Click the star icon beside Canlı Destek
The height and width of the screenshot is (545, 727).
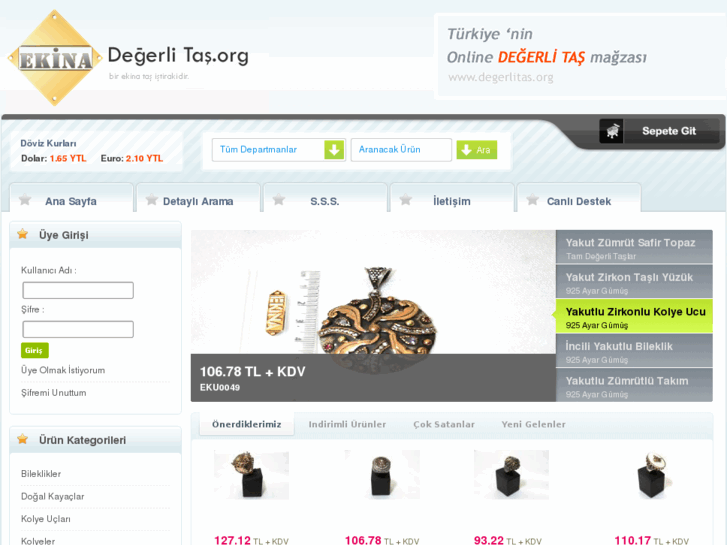[533, 200]
